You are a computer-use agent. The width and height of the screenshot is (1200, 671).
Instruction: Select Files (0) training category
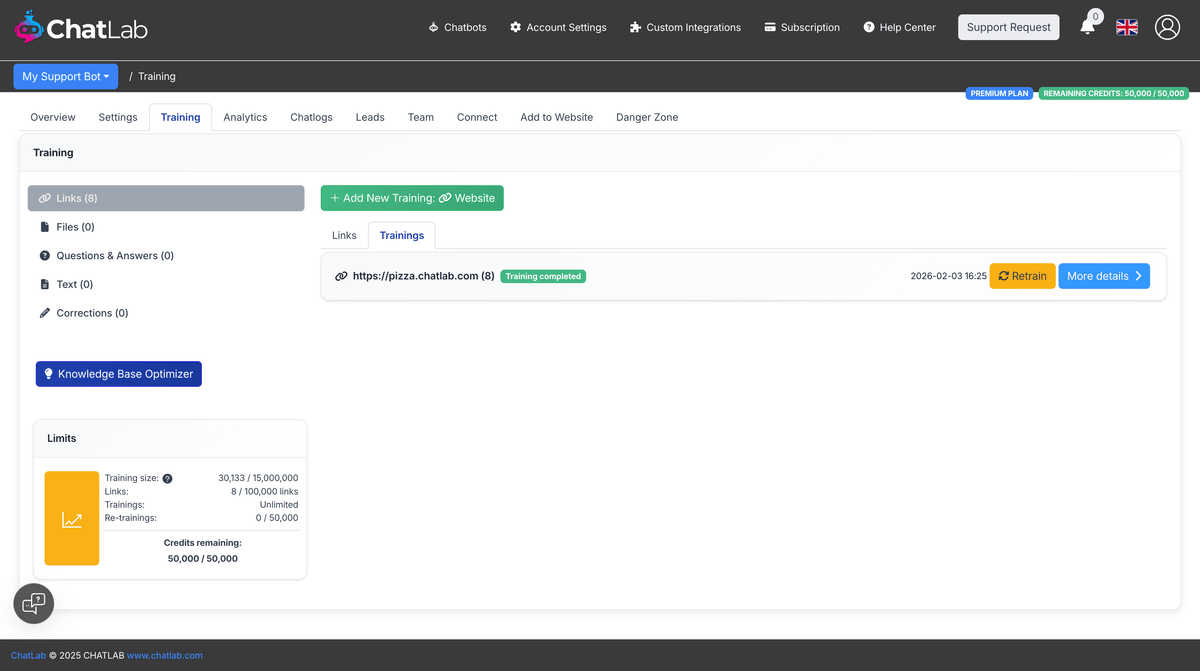75,227
